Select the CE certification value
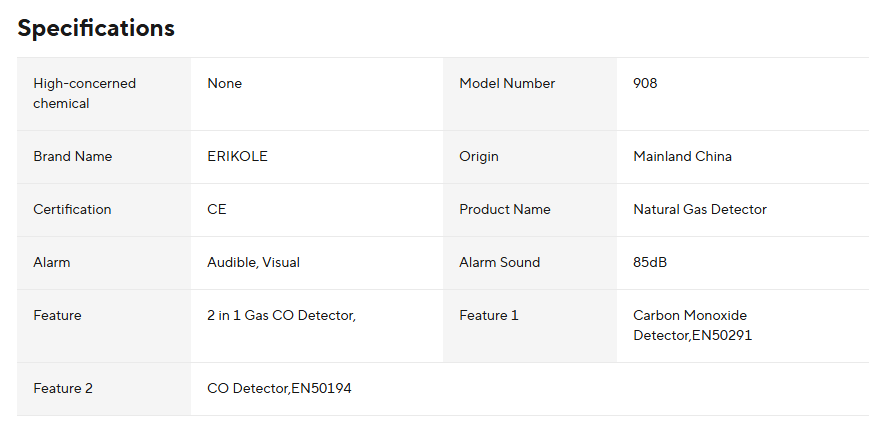Screen dimensions: 890x423 click(x=217, y=209)
